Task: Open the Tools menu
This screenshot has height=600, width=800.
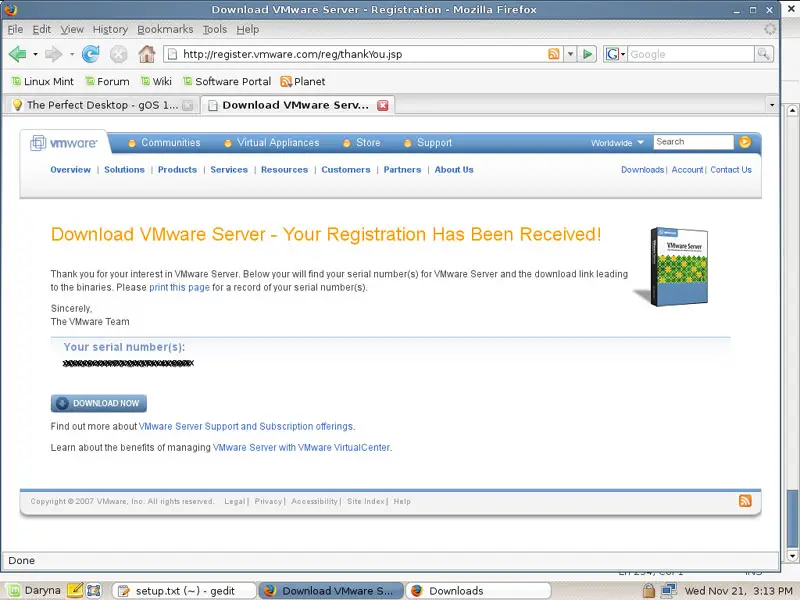Action: tap(215, 30)
